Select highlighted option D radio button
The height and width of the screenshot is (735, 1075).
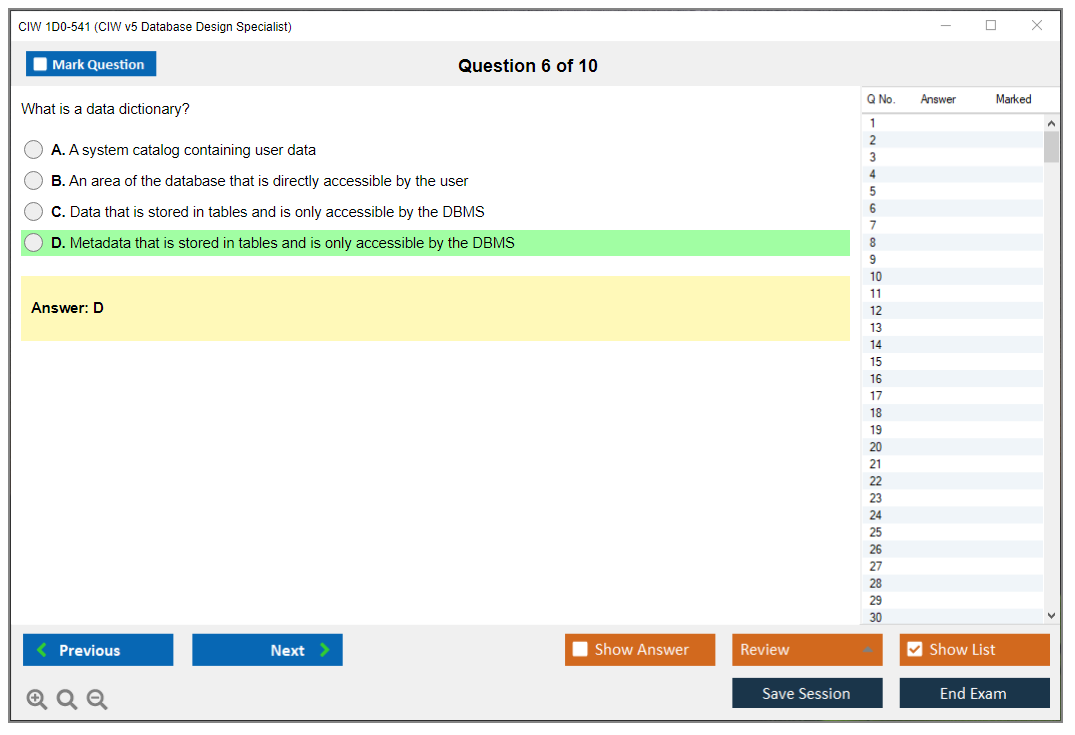click(x=34, y=243)
